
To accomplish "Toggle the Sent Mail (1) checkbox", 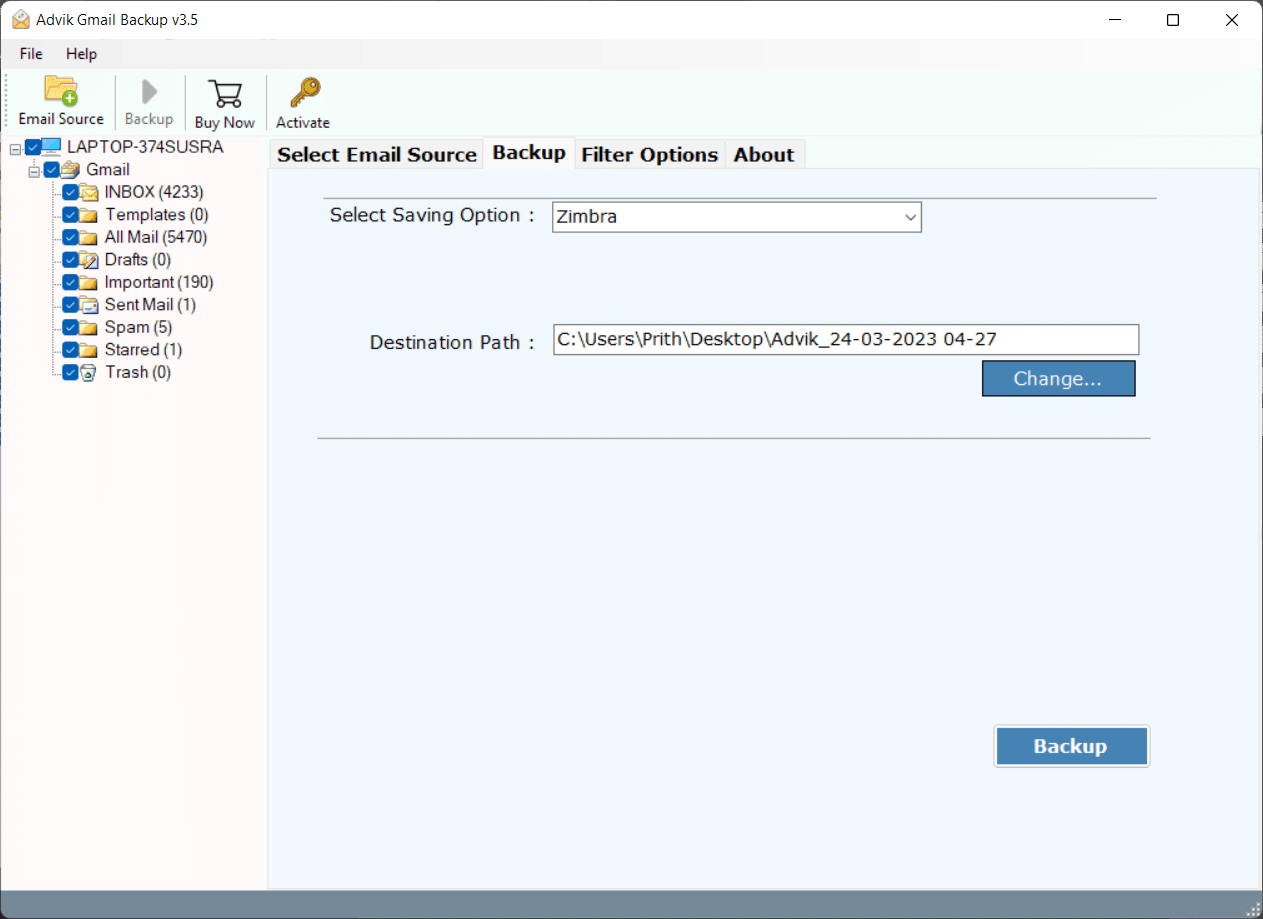I will (x=70, y=305).
